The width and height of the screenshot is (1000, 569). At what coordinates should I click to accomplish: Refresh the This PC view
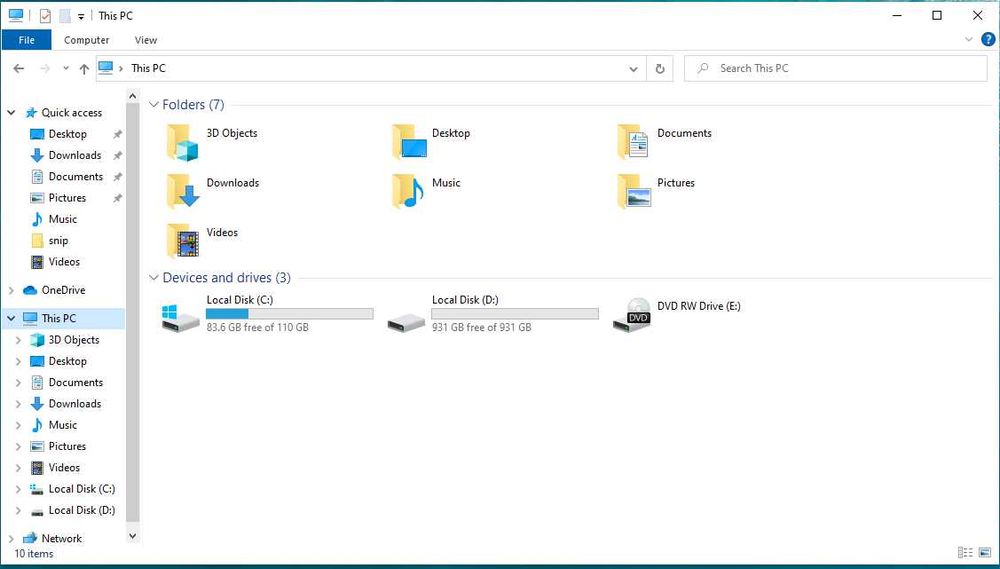(x=660, y=68)
